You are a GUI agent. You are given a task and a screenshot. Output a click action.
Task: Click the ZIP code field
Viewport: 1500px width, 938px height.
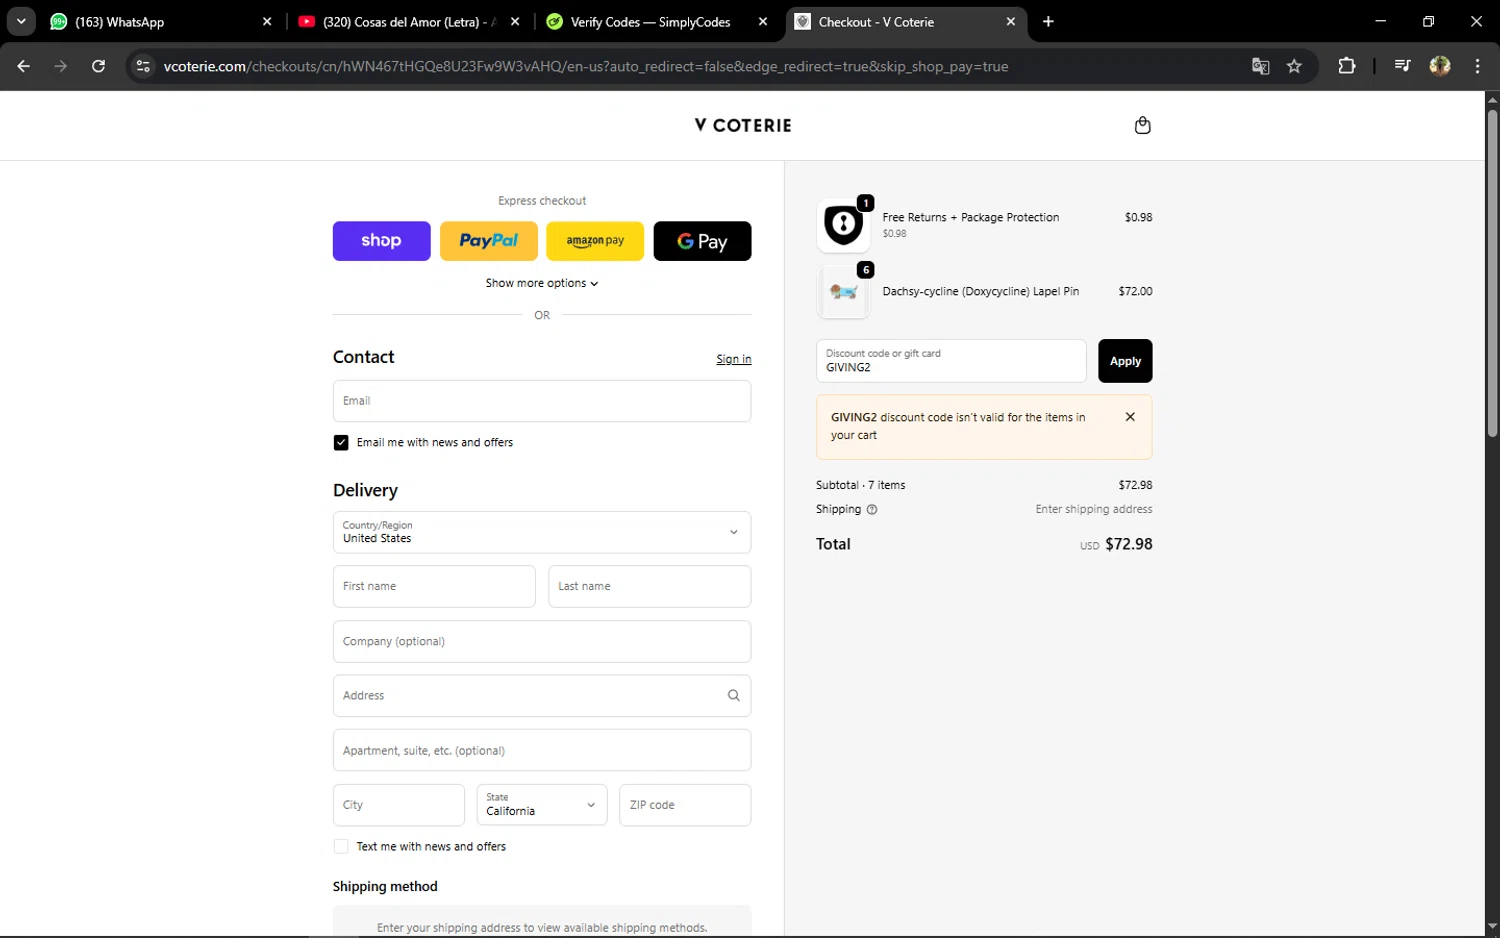coord(685,805)
